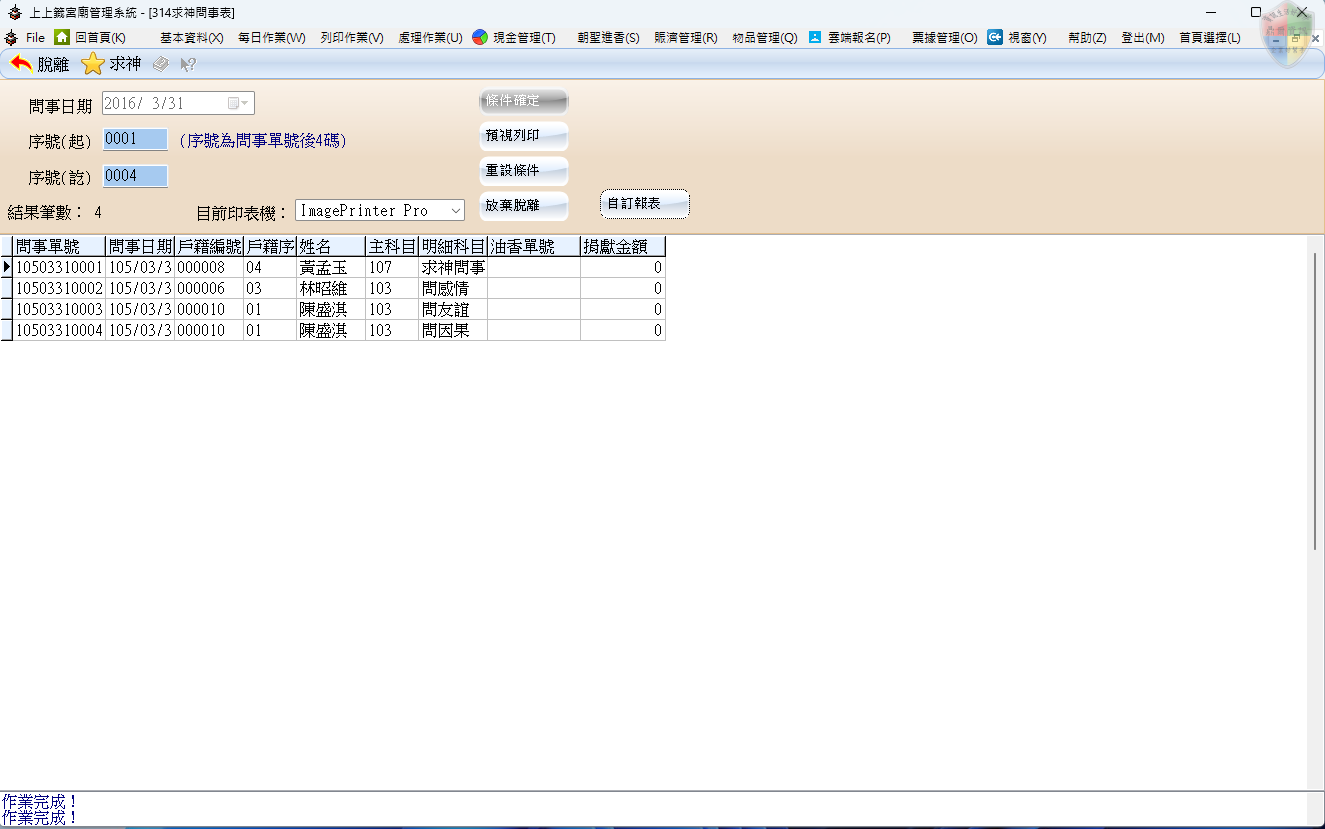
Task: Click the 序號(起) input field
Action: (x=135, y=139)
